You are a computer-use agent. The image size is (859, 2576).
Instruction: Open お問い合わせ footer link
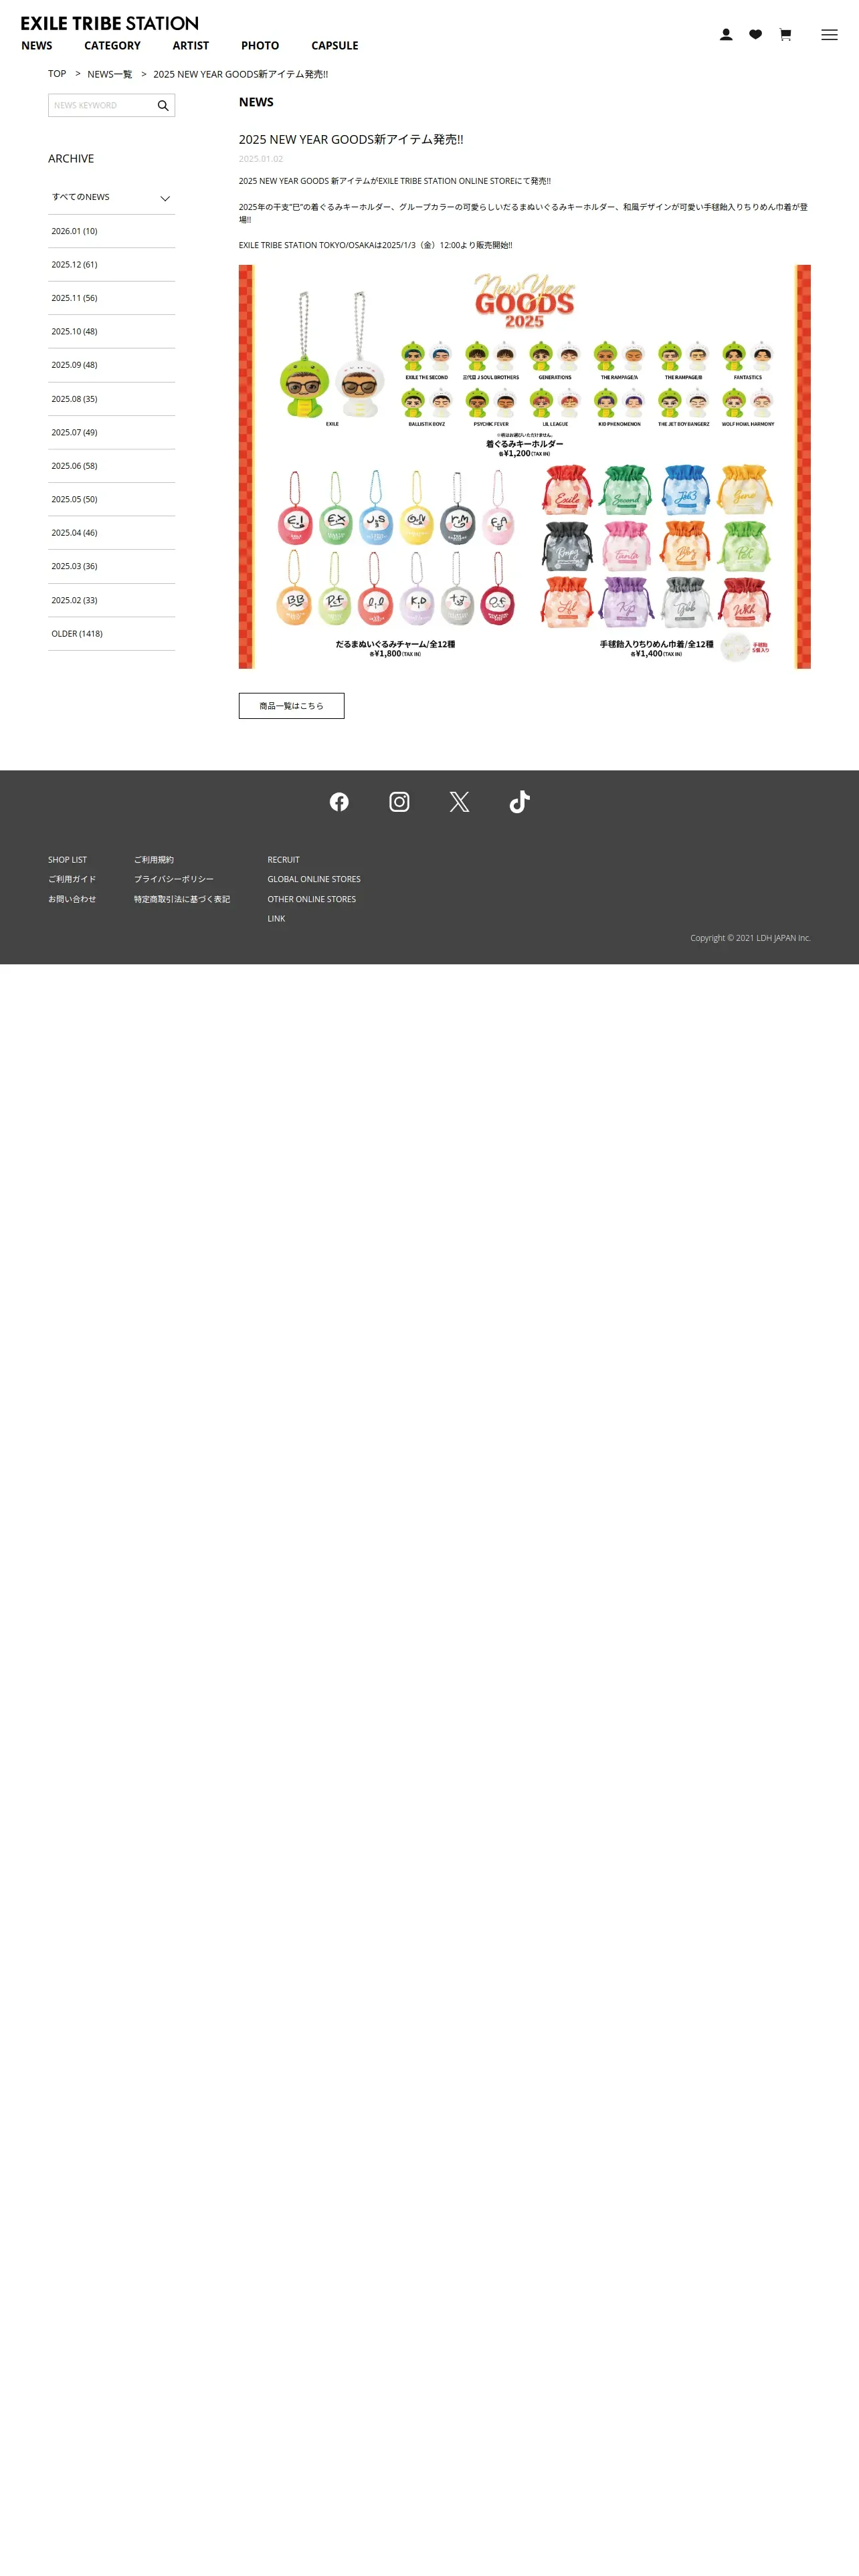coord(72,900)
